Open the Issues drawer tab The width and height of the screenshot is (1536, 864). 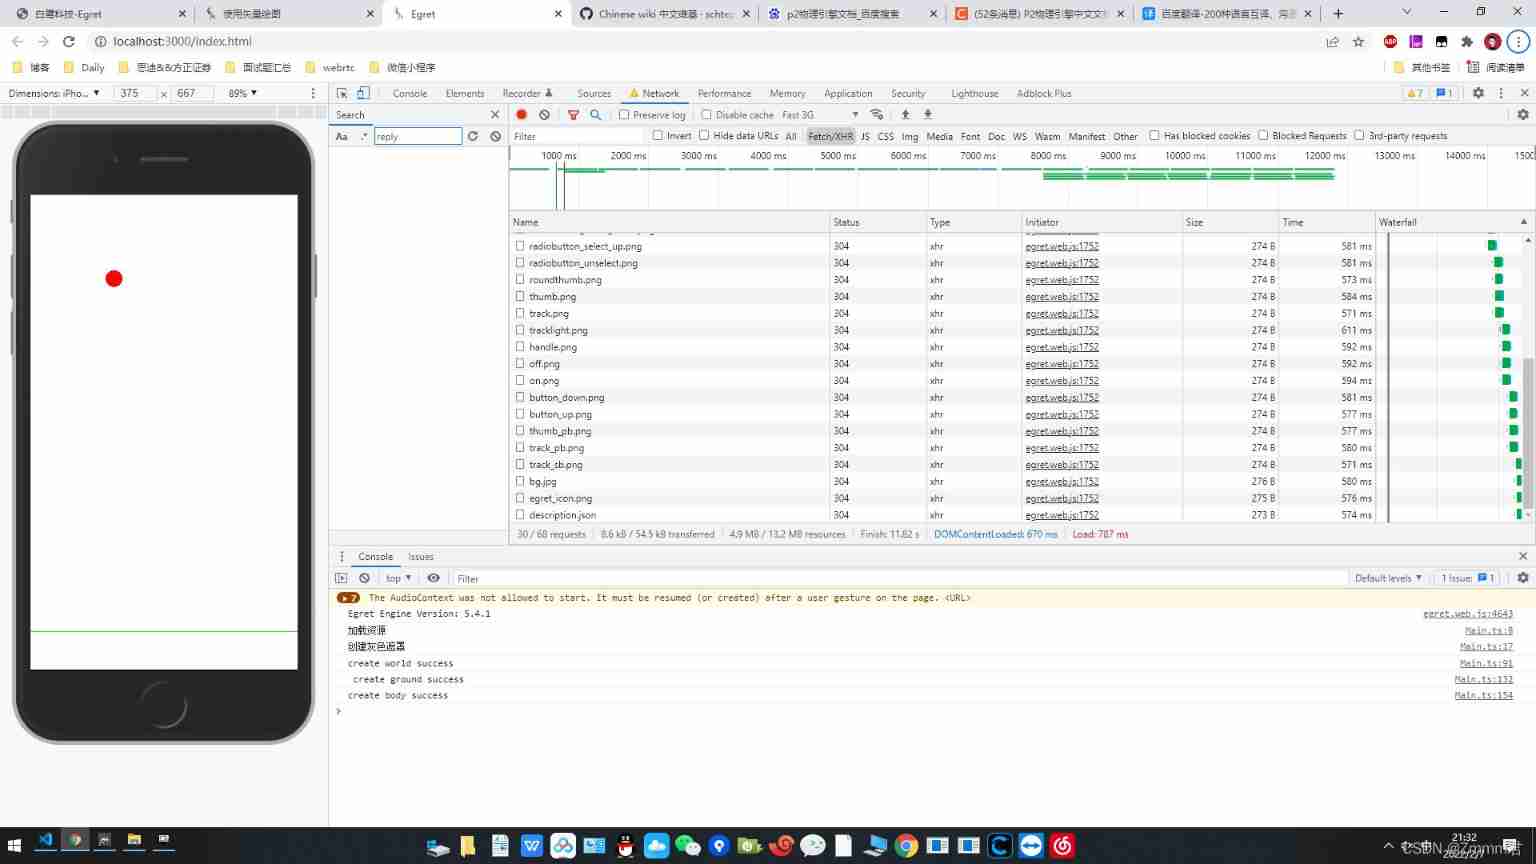point(421,557)
